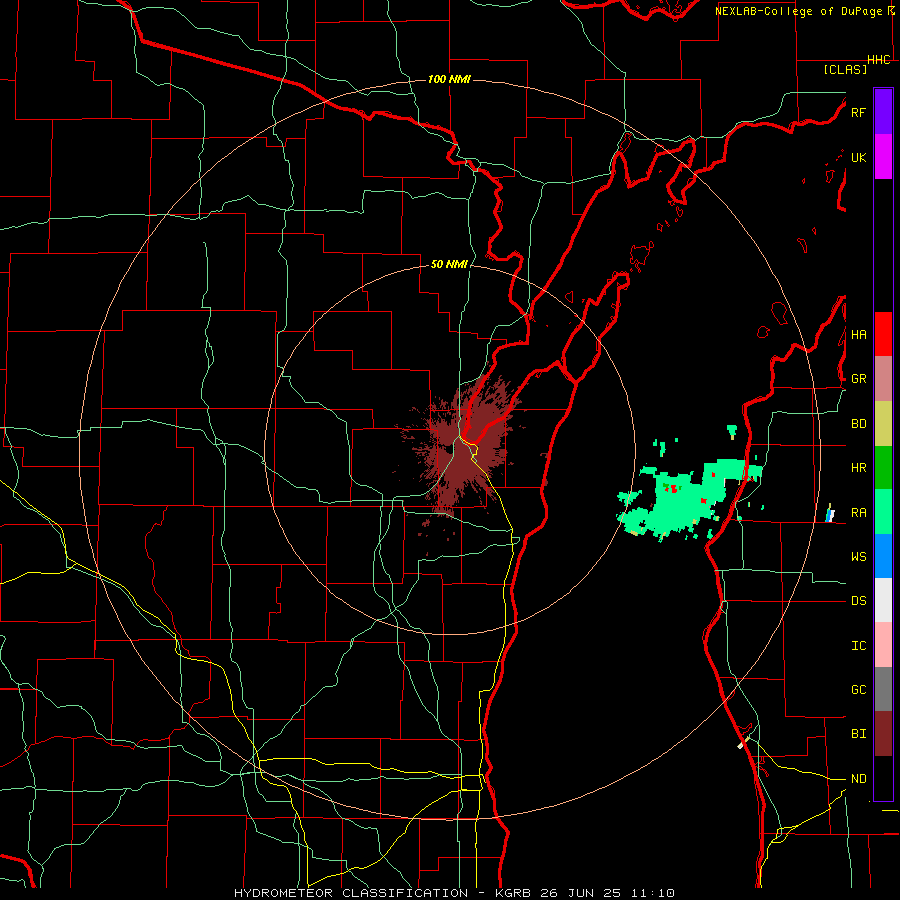Pick the HR heavy rain green swatch
Viewport: 900px width, 900px height.
point(883,468)
